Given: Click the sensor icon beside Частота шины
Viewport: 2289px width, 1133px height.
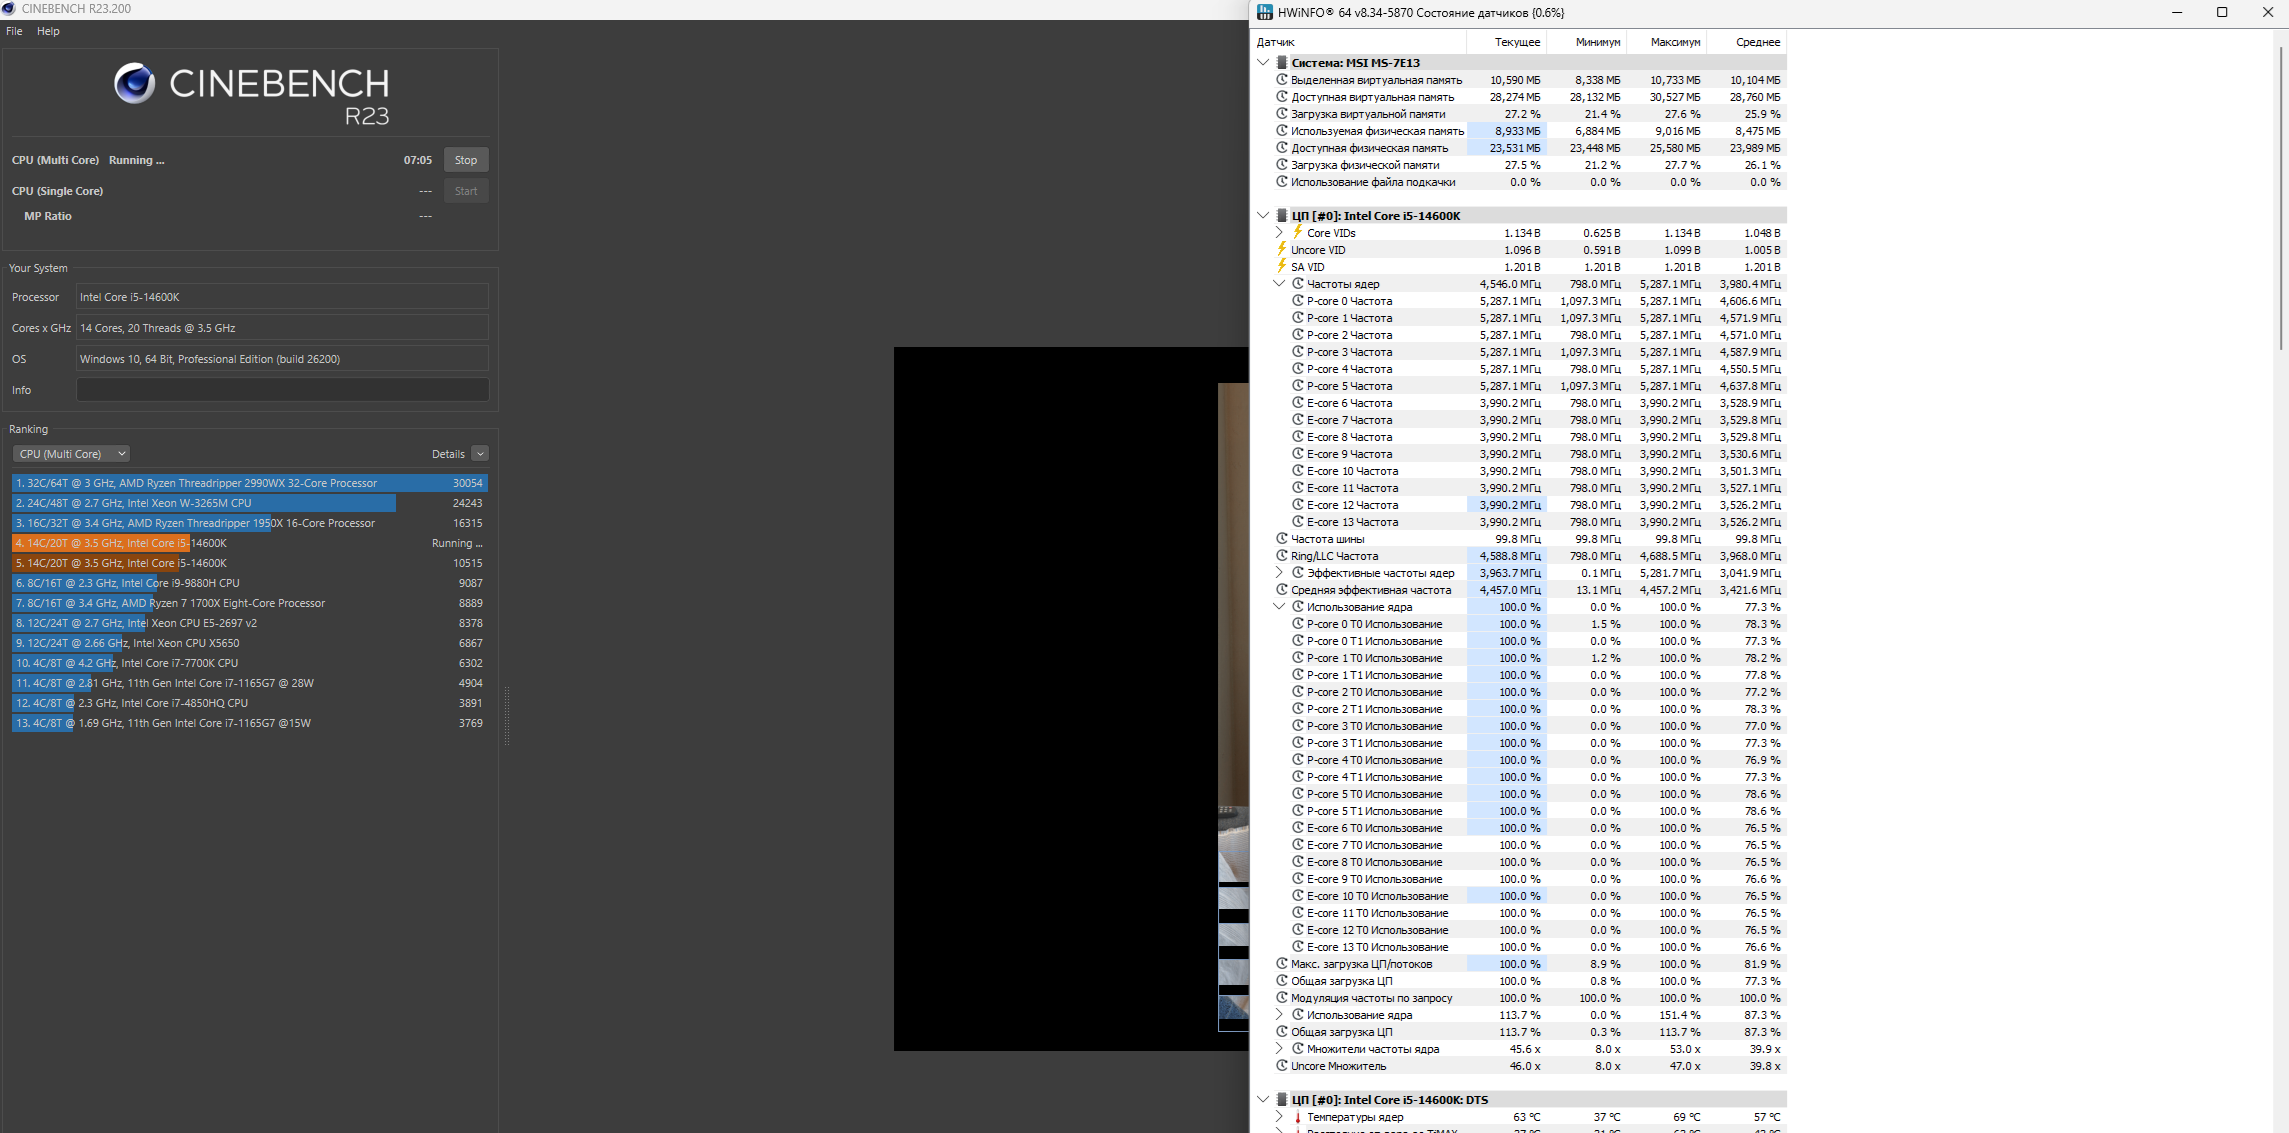Looking at the screenshot, I should pyautogui.click(x=1281, y=538).
